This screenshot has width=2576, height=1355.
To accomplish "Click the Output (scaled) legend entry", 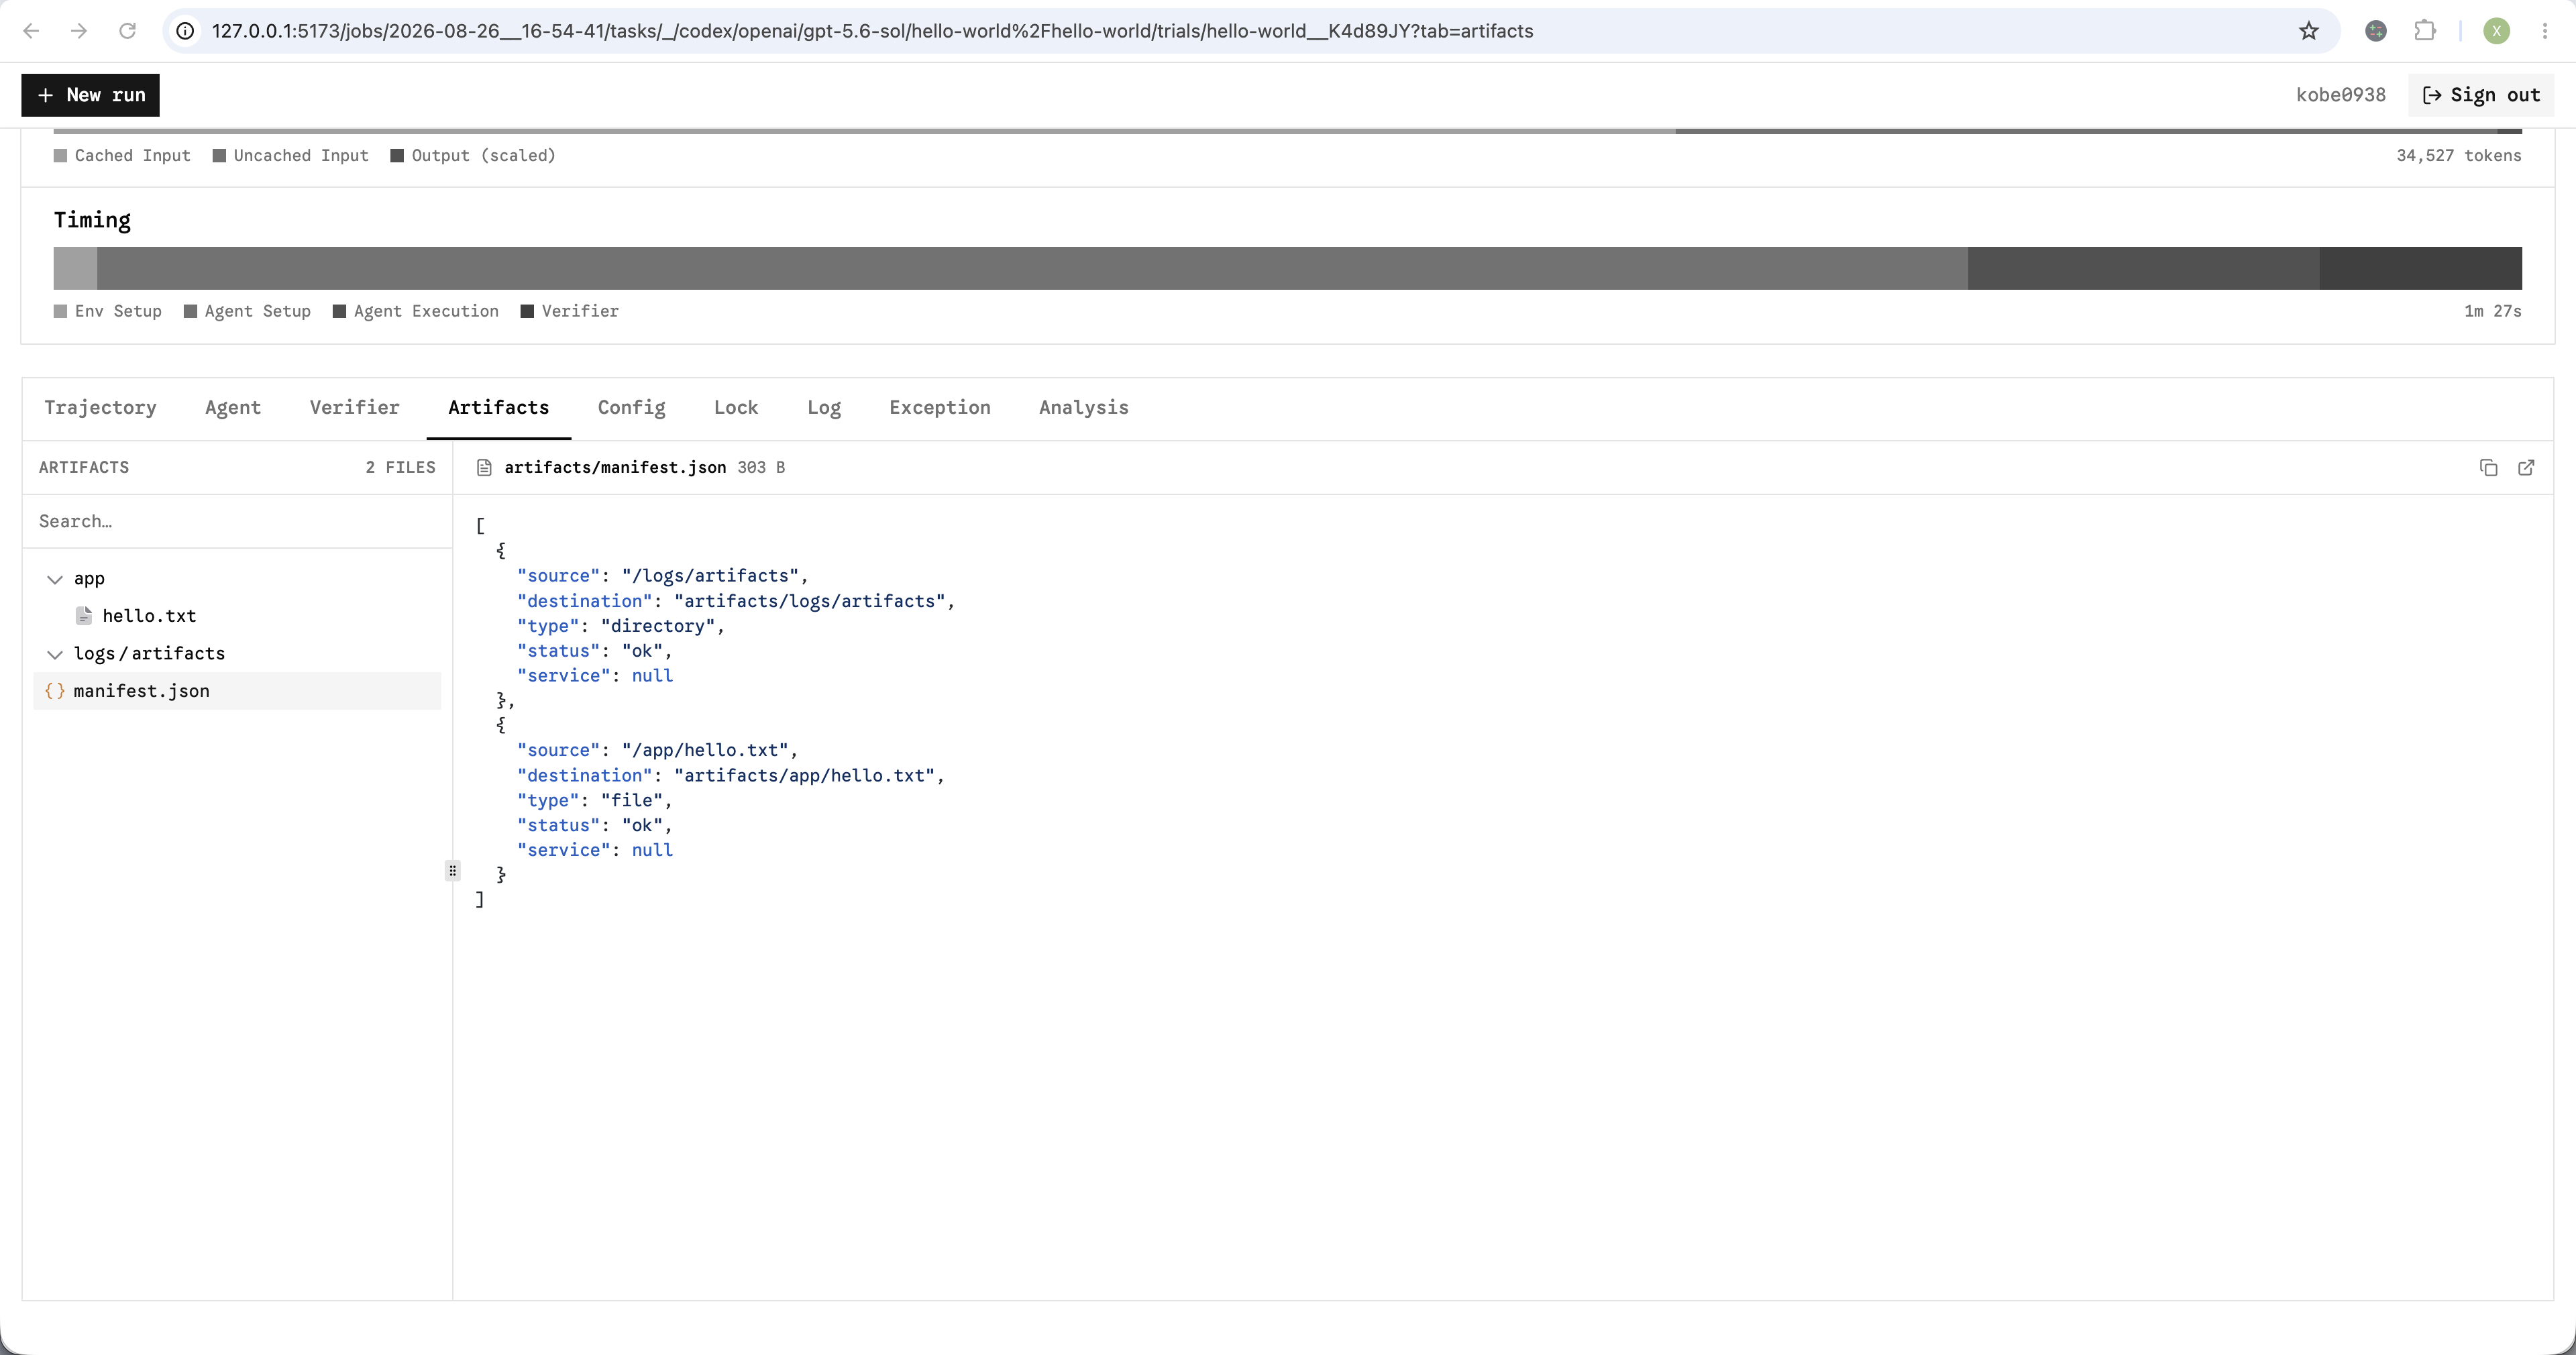I will 473,156.
